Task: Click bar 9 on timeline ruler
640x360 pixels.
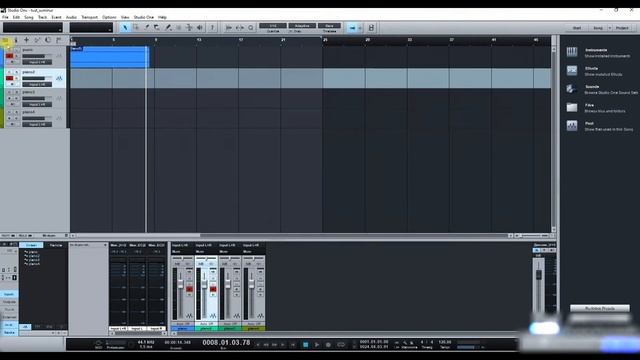Action: (156, 40)
